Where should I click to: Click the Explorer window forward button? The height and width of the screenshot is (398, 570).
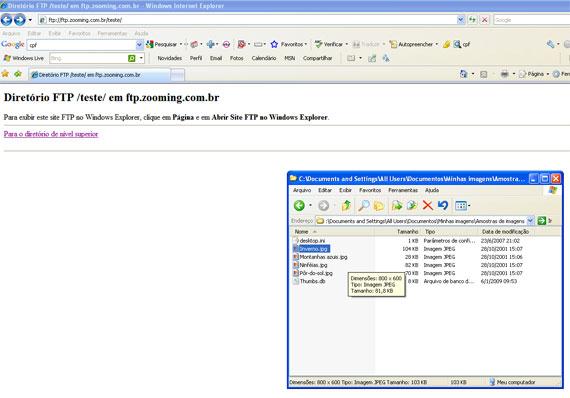(x=323, y=205)
